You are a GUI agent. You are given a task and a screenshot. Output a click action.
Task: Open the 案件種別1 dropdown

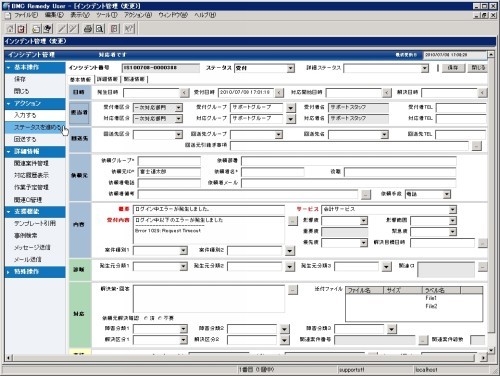click(183, 251)
